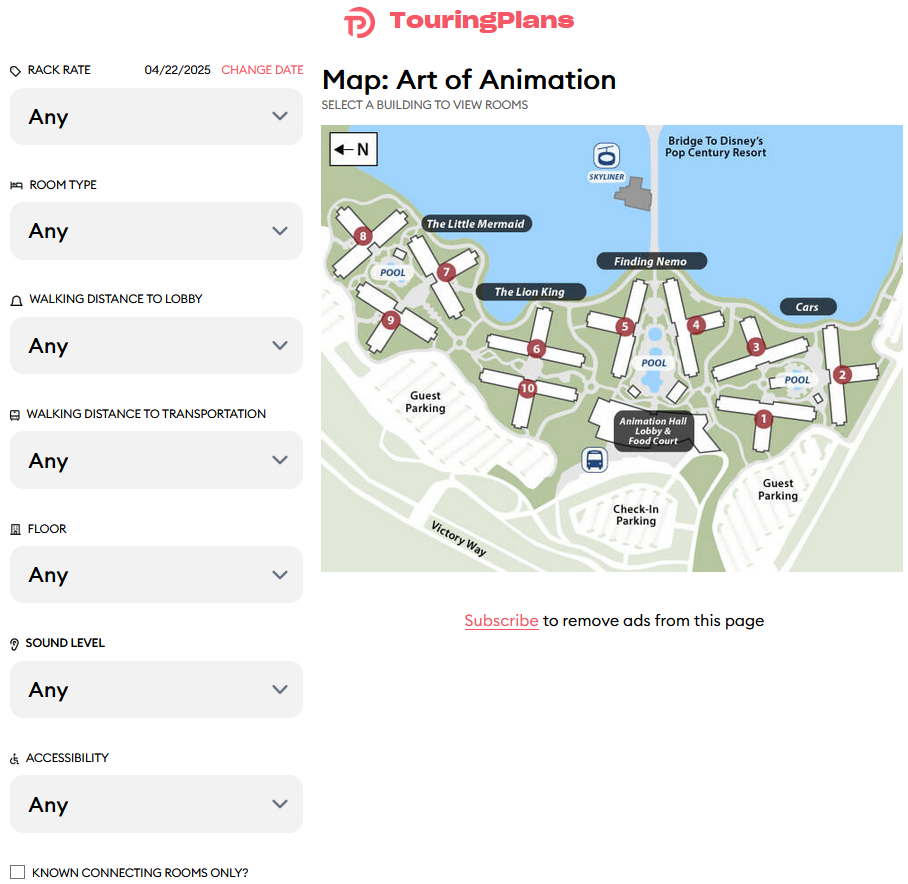Click the bus stop icon on map
The image size is (908, 884).
[594, 460]
